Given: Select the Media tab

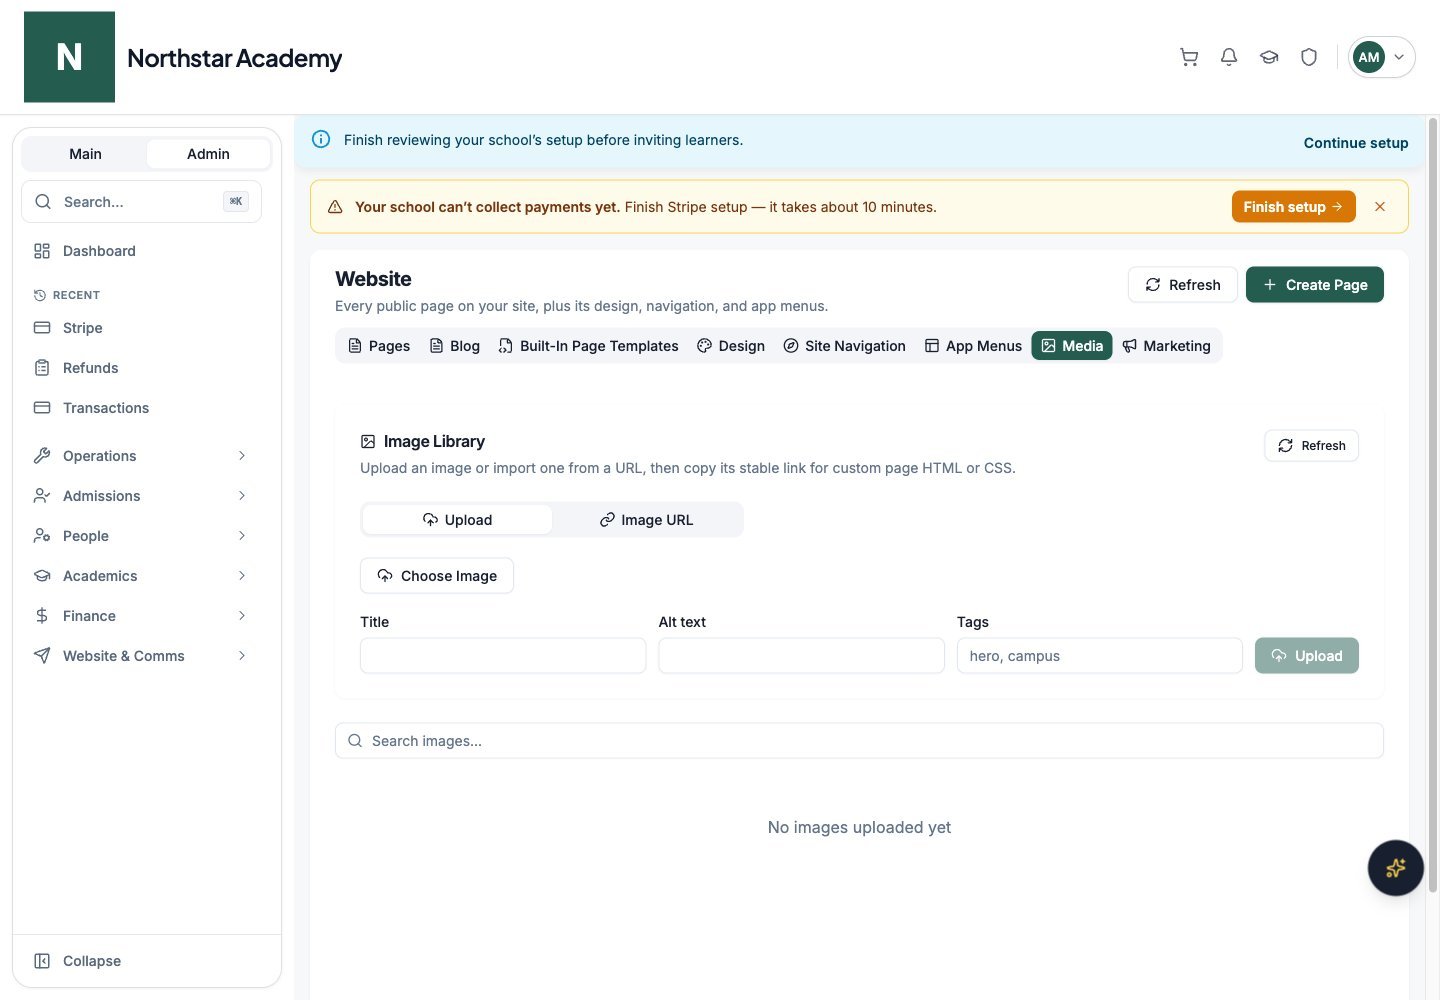Looking at the screenshot, I should point(1072,346).
